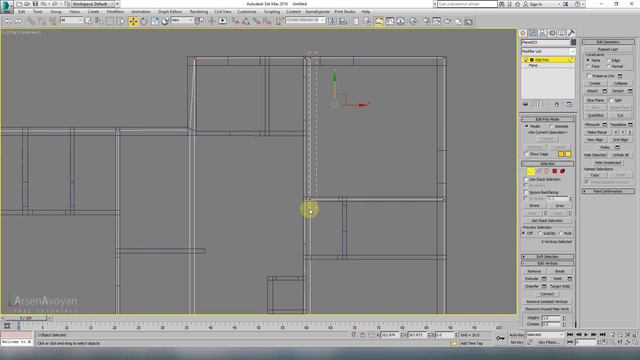Open the Help menu
The width and height of the screenshot is (640, 360).
click(x=366, y=12)
